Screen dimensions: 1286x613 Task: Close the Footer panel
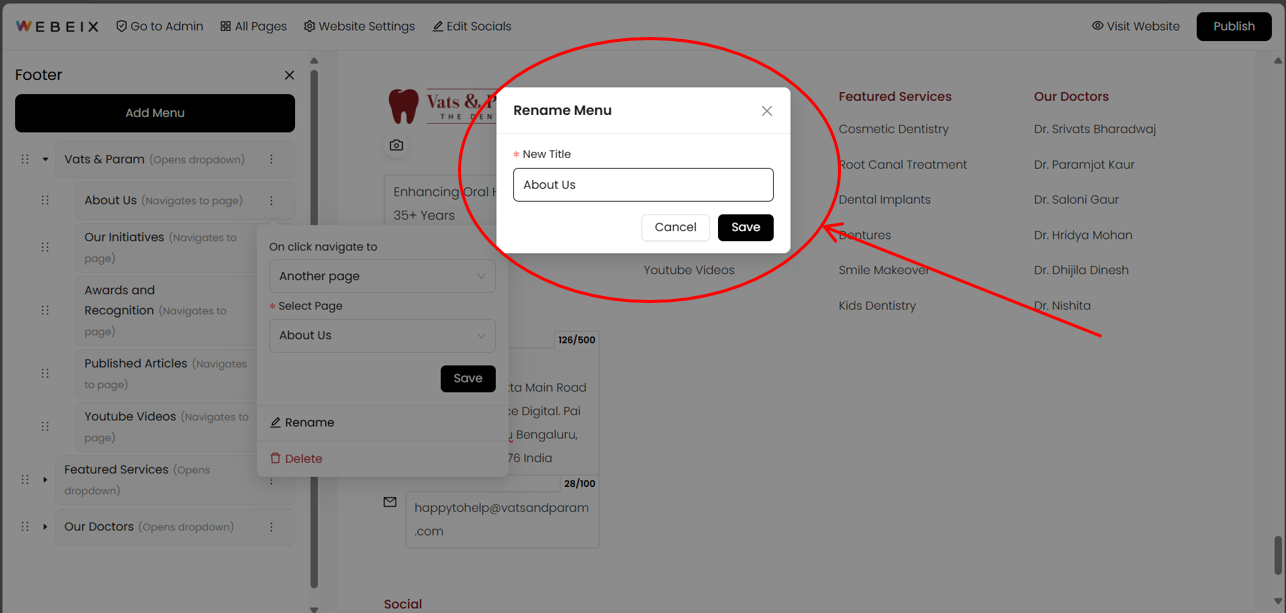point(289,75)
